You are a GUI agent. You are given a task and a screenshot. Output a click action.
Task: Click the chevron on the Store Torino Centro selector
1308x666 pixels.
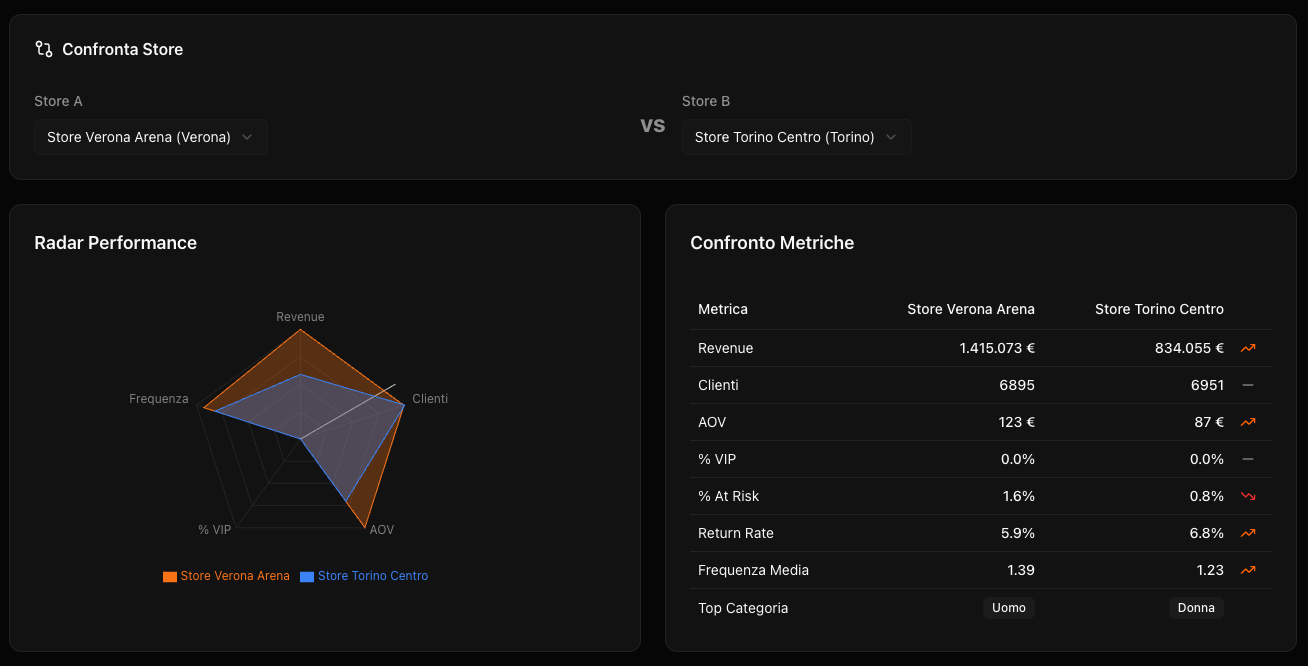pyautogui.click(x=890, y=137)
